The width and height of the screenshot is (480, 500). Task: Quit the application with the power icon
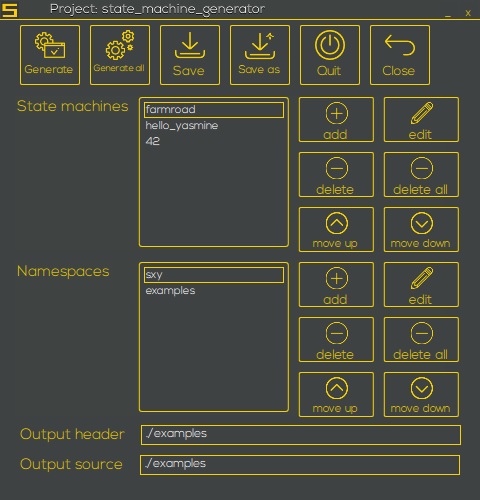tap(330, 55)
